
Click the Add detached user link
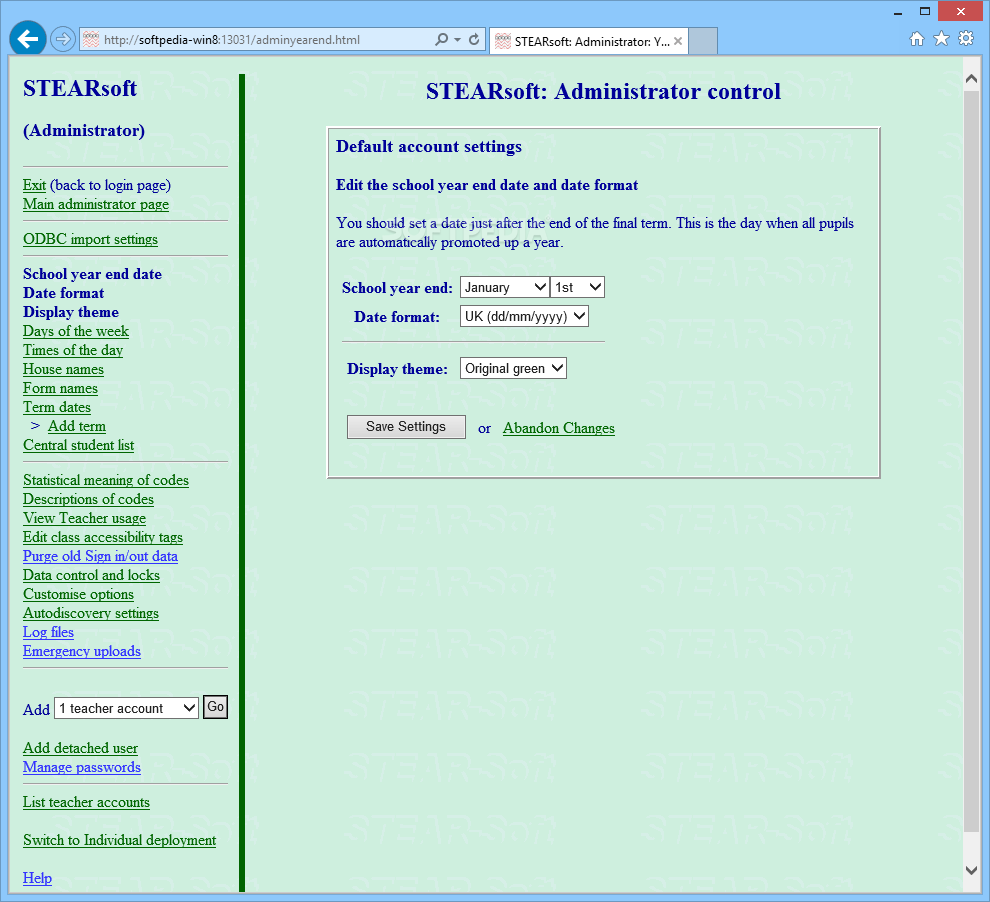point(81,748)
